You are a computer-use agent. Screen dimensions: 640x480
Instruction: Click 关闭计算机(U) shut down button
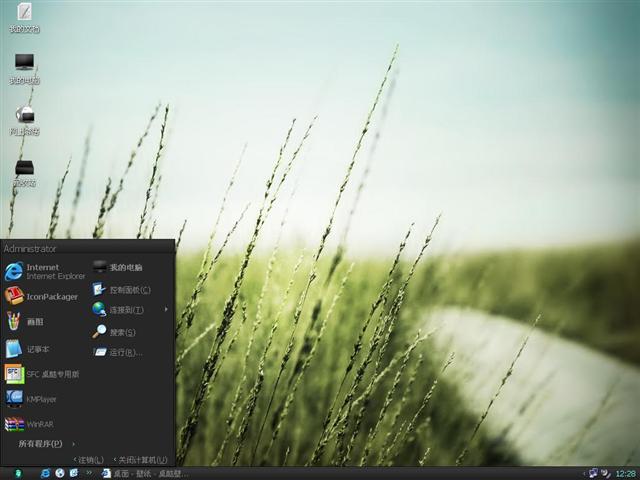[x=140, y=460]
